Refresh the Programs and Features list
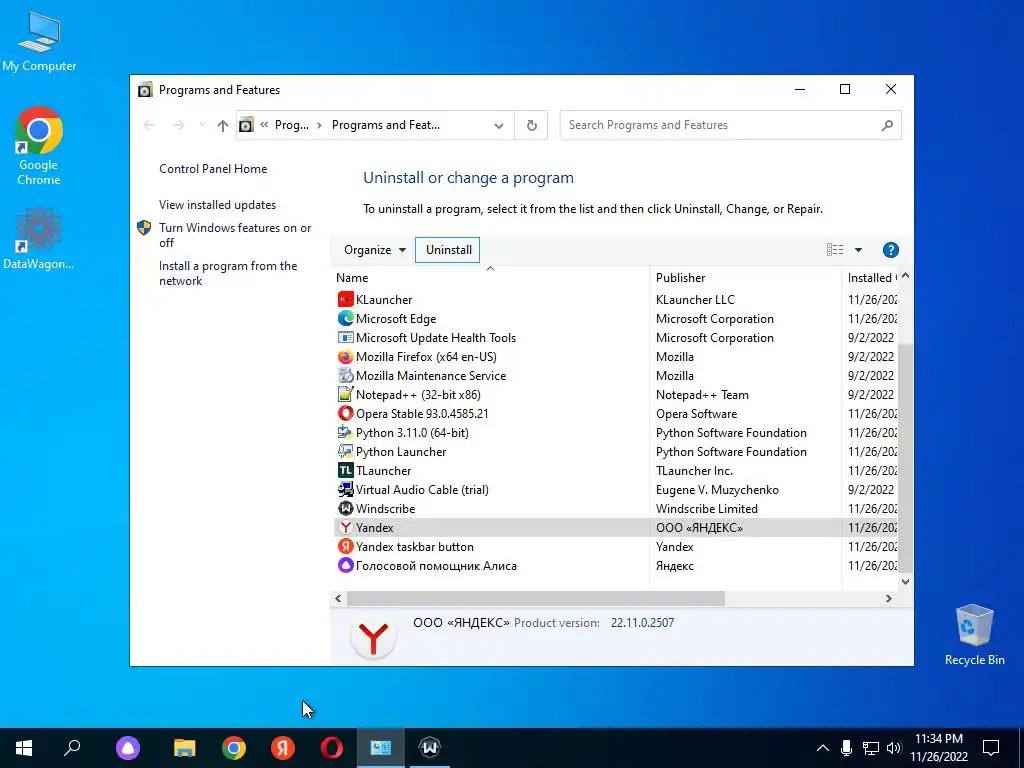Viewport: 1024px width, 768px height. [x=532, y=125]
